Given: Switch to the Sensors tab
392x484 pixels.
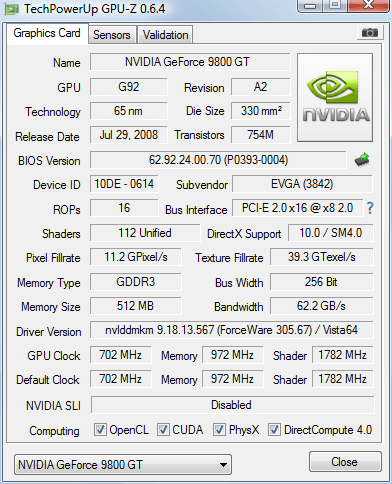Looking at the screenshot, I should (112, 35).
